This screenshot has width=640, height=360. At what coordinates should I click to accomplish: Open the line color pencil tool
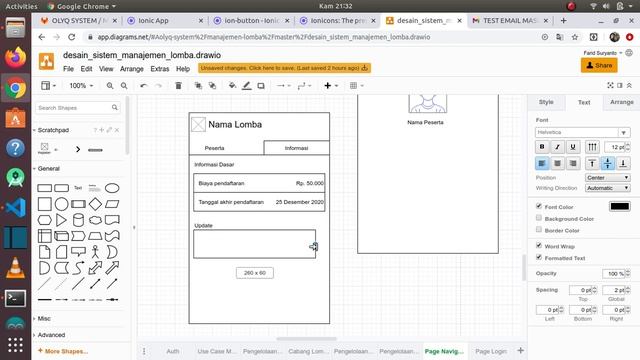point(247,86)
